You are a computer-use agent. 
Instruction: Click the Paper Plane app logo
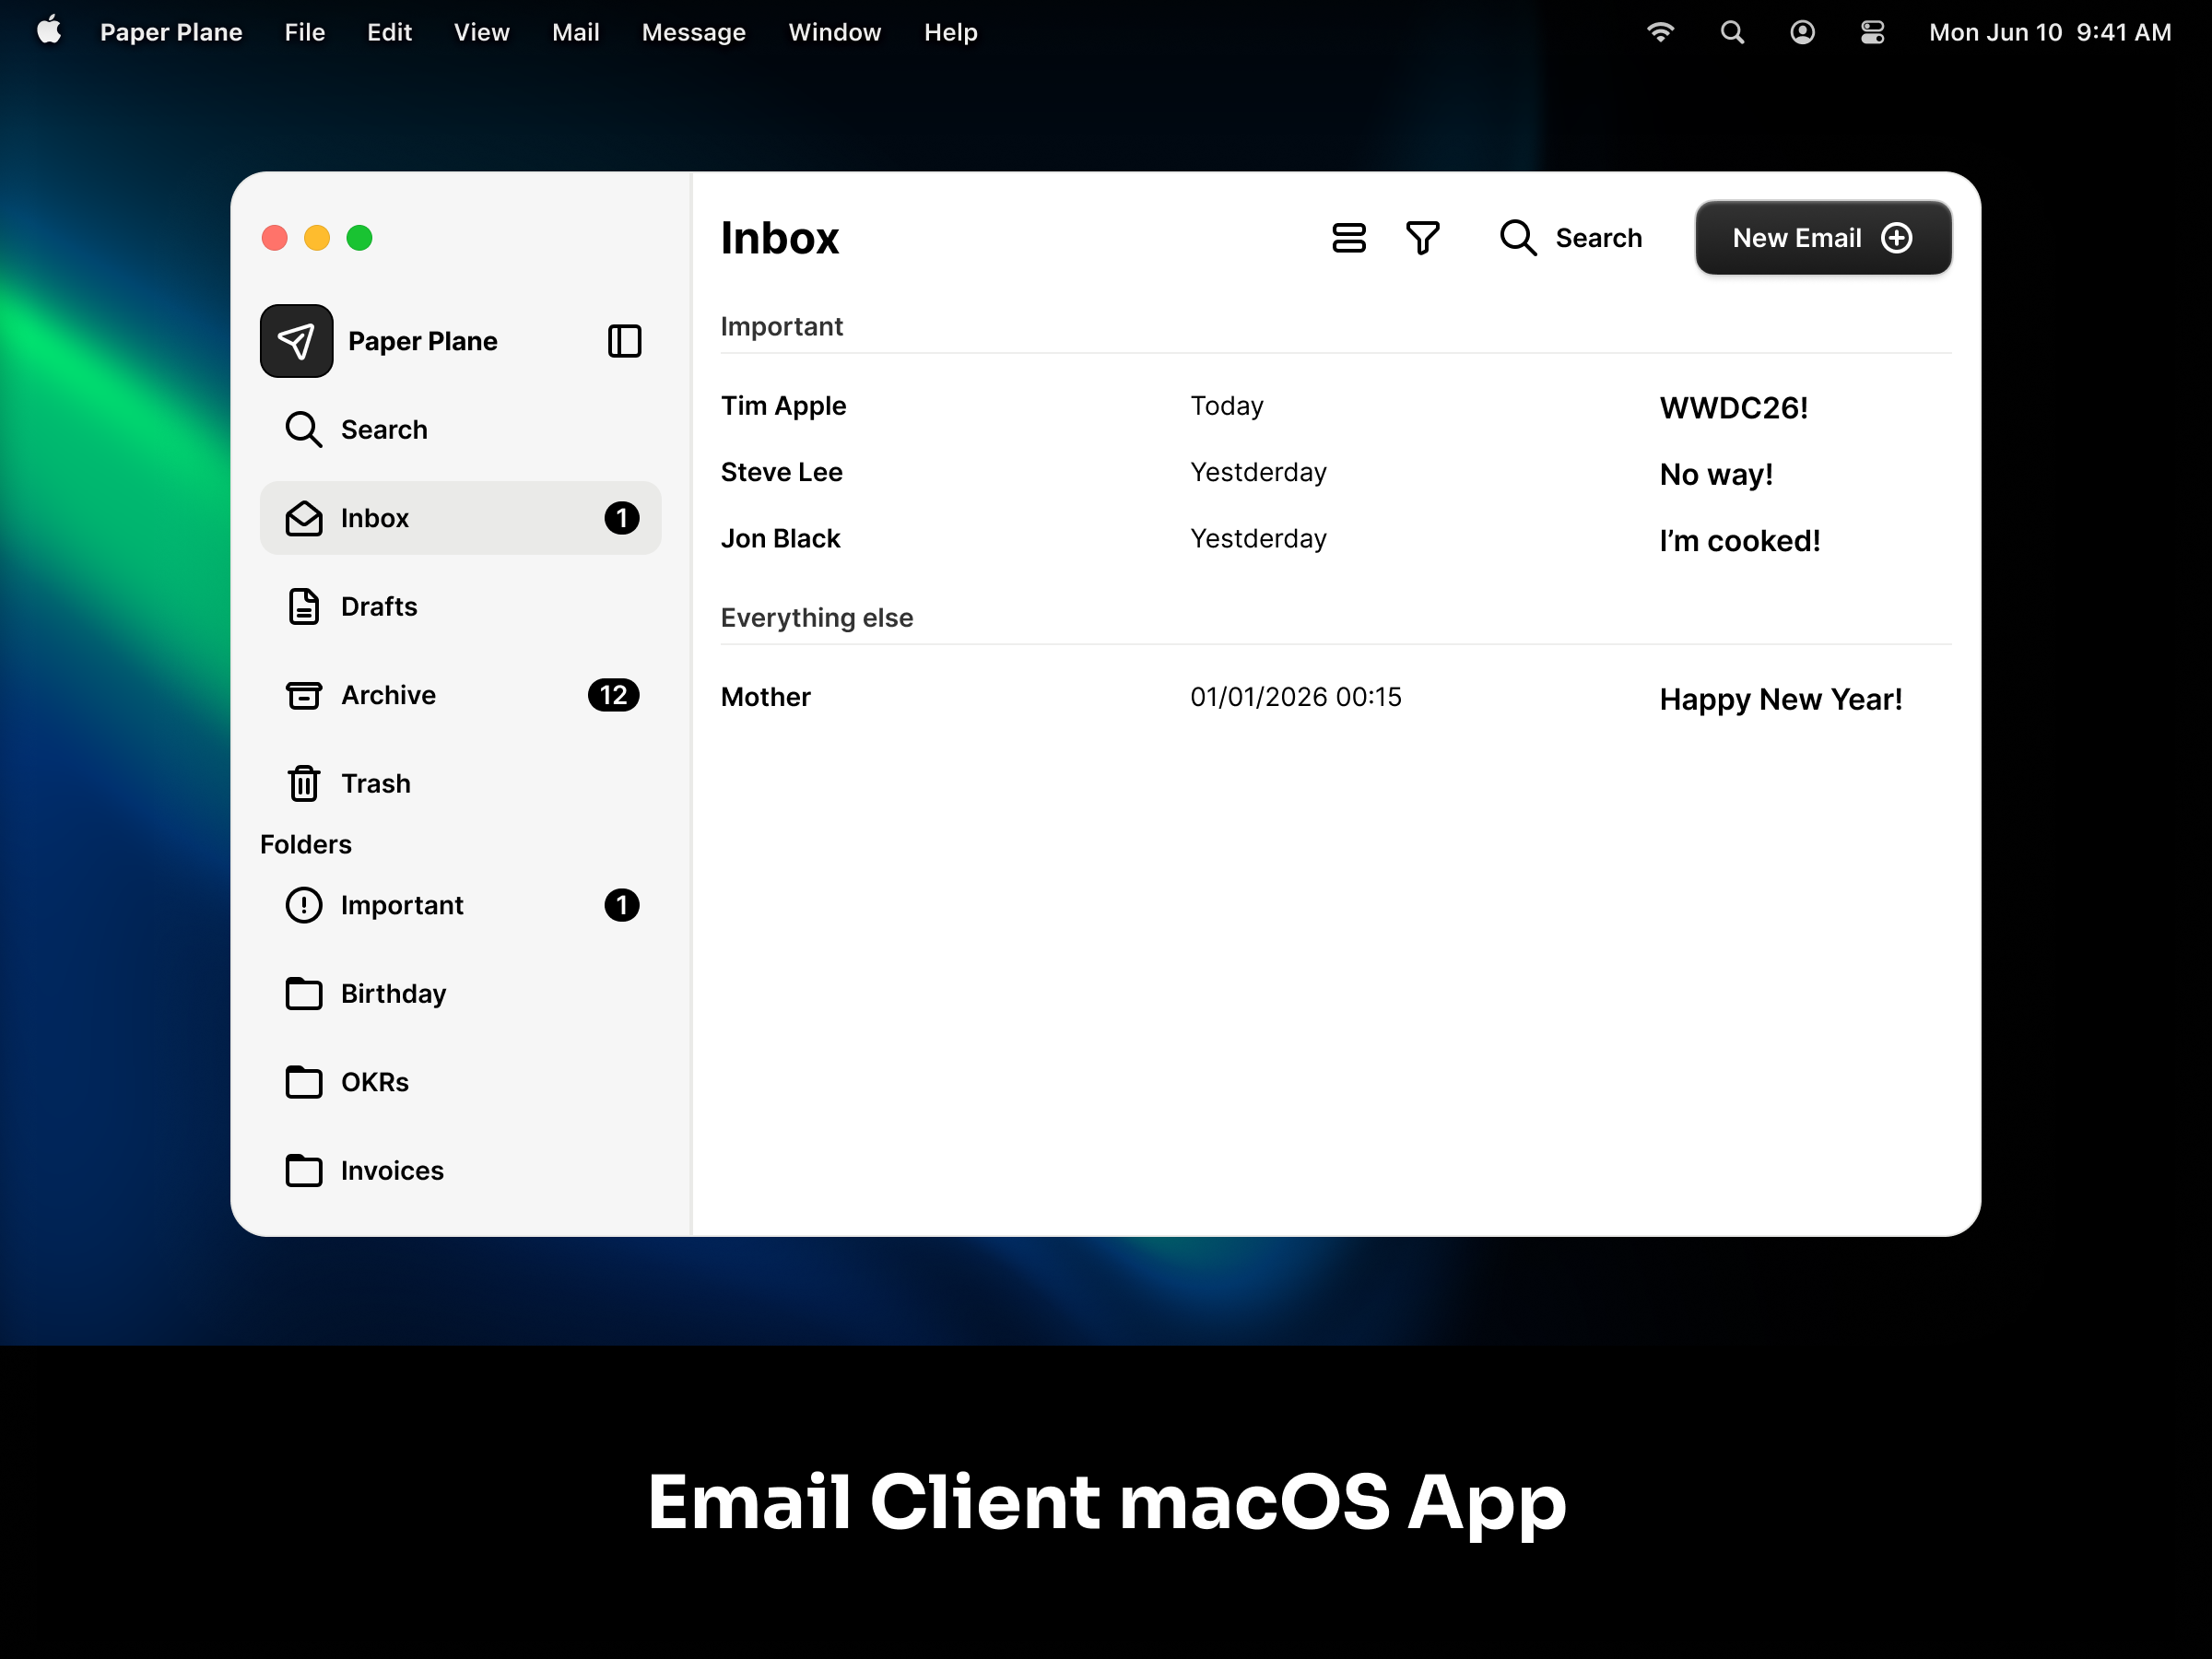[x=296, y=341]
